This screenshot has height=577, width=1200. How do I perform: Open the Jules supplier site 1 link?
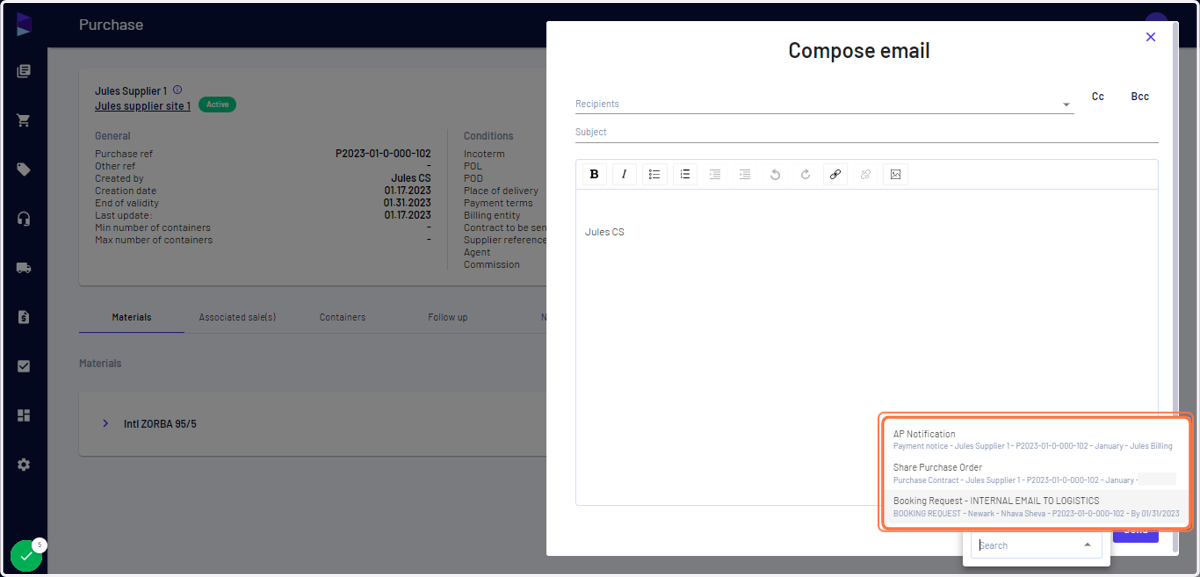(x=143, y=106)
